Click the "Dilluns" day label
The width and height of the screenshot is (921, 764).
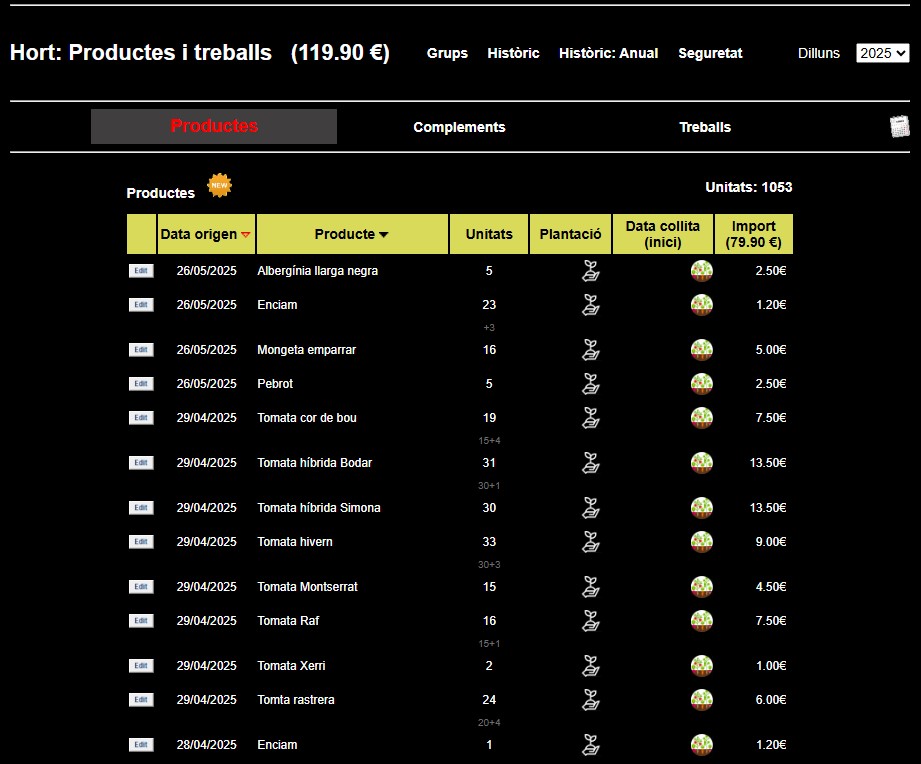click(x=819, y=53)
